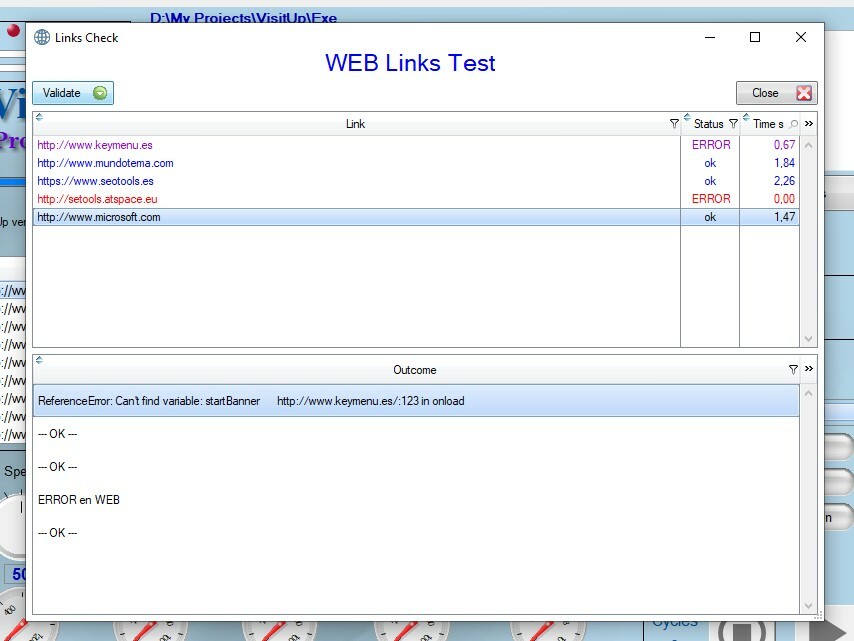The height and width of the screenshot is (641, 854).
Task: Click the » chevron on the Outcome header
Action: coord(808,369)
